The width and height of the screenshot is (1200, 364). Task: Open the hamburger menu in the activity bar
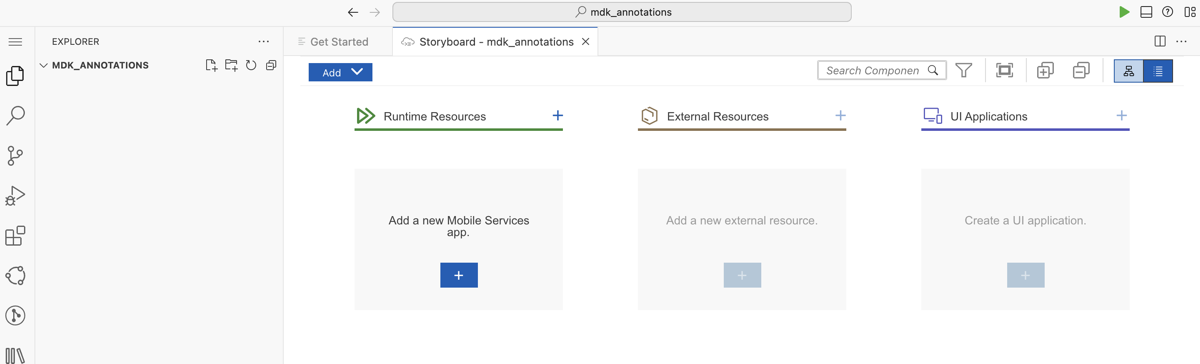coord(15,42)
